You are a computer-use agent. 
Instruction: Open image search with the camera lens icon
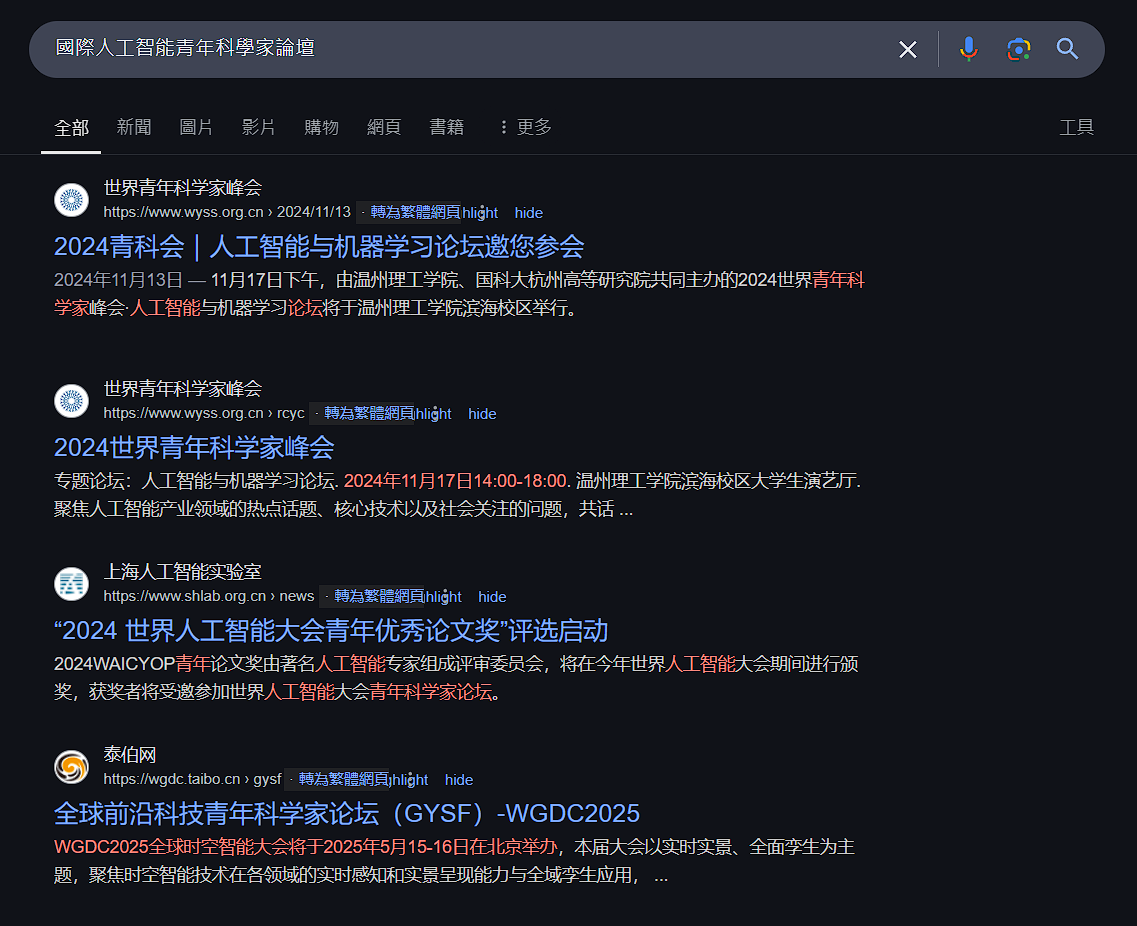coord(1018,49)
